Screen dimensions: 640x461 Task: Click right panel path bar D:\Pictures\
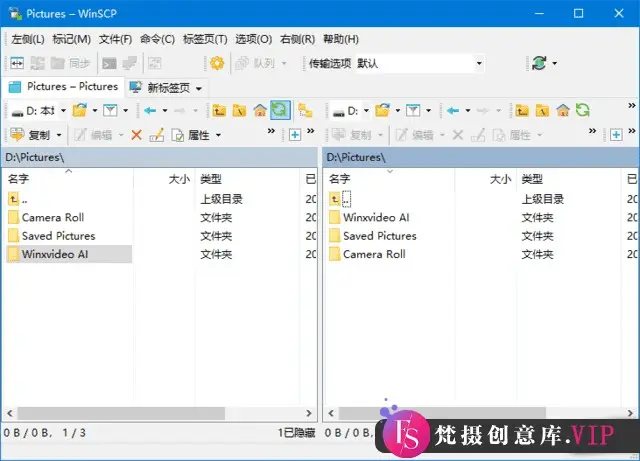coord(482,157)
